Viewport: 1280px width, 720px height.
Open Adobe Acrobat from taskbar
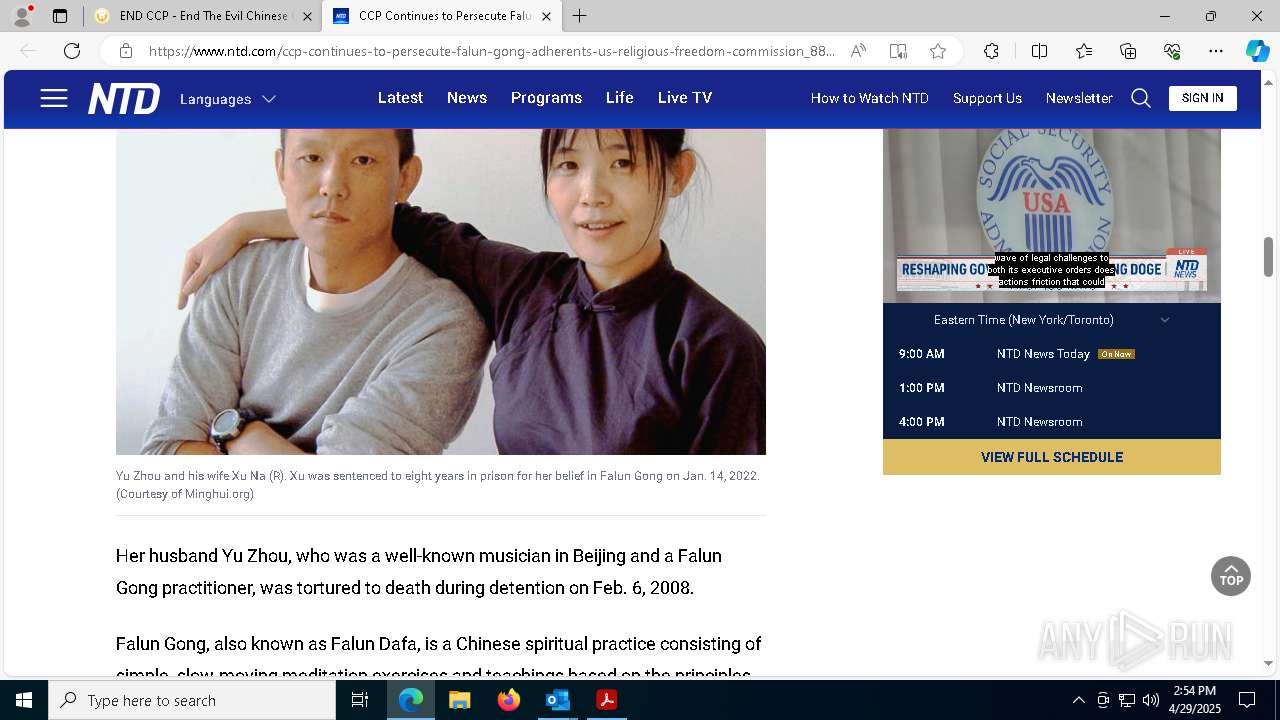click(606, 700)
